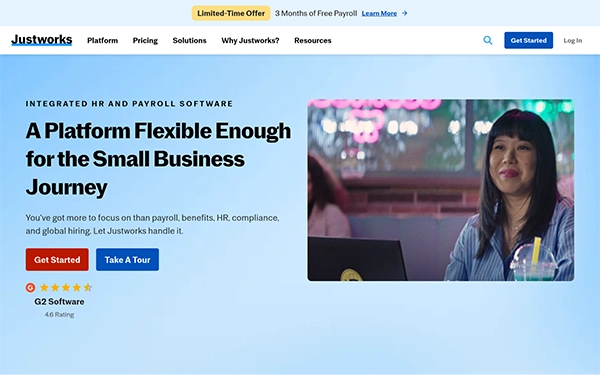Image resolution: width=600 pixels, height=375 pixels.
Task: Follow the Learn More offer link
Action: [x=379, y=13]
